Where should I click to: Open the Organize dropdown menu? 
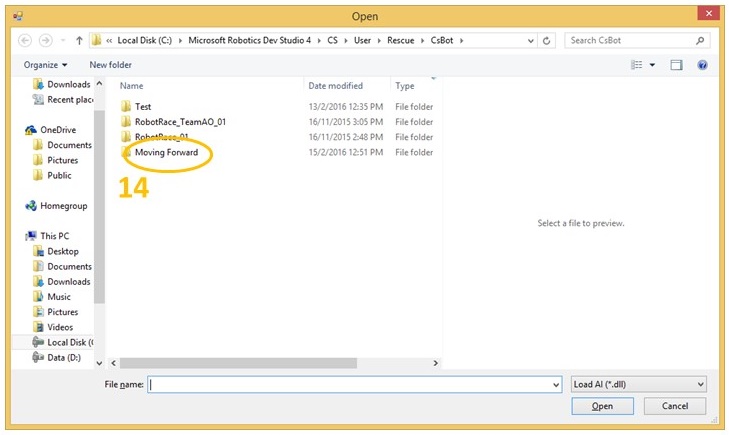click(46, 65)
